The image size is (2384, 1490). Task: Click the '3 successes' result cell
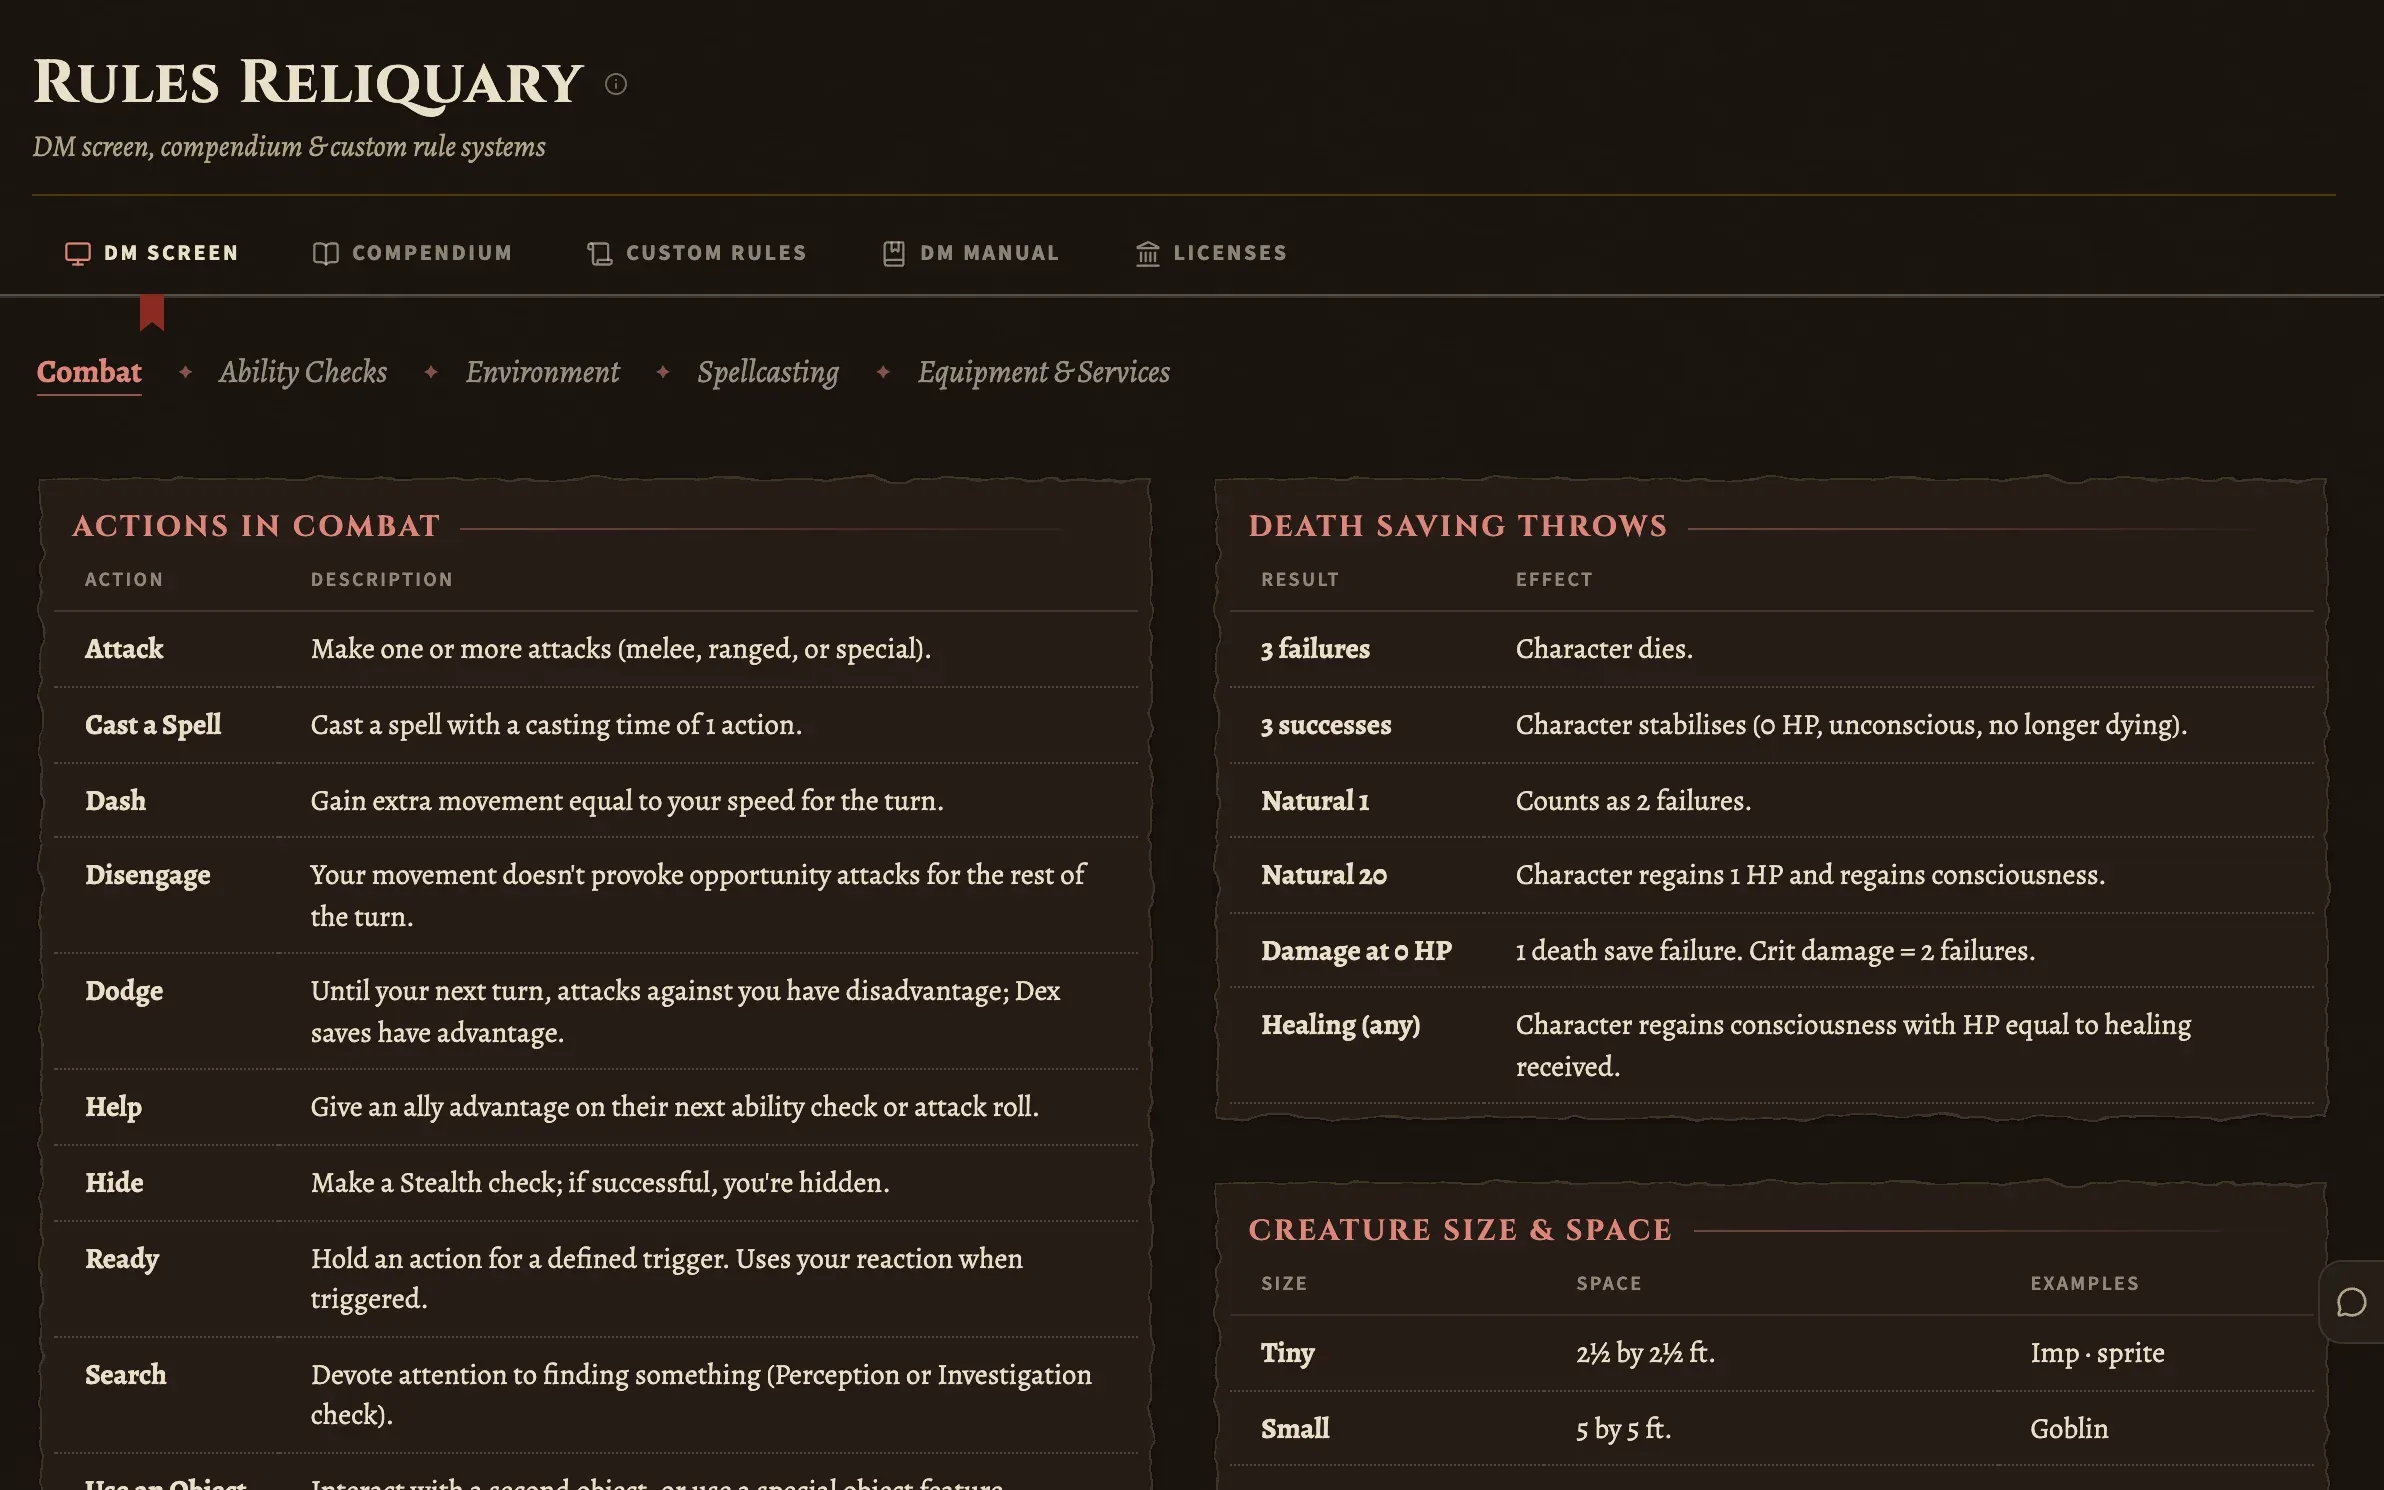click(x=1326, y=725)
